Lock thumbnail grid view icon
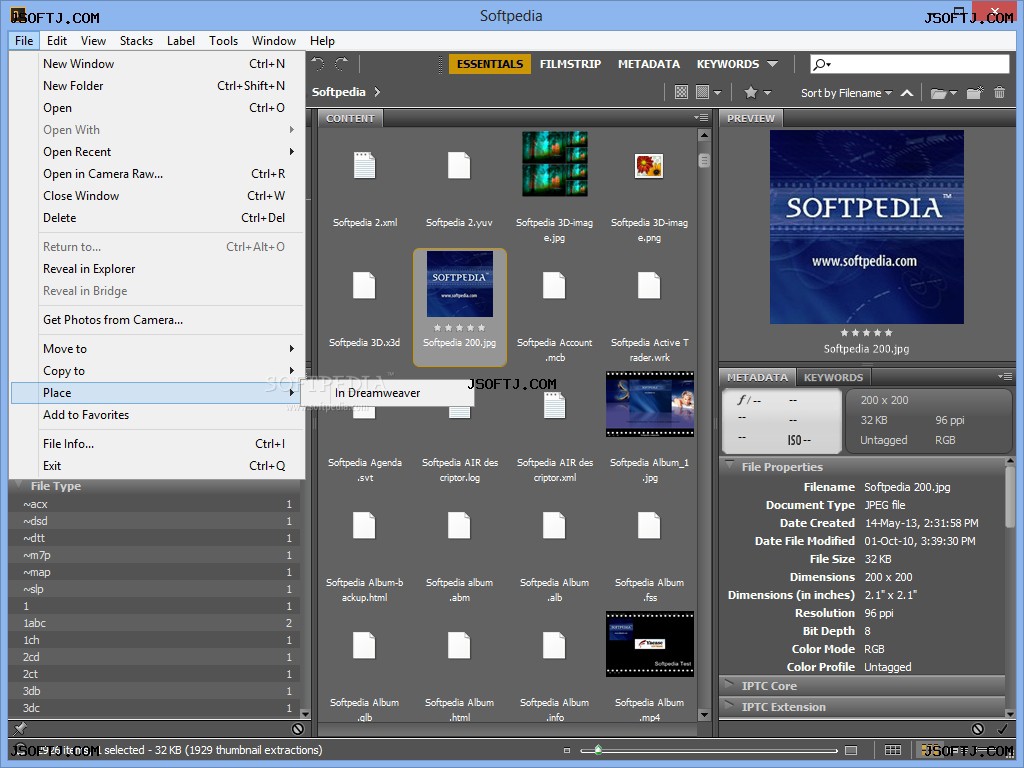1024x768 pixels. pyautogui.click(x=893, y=750)
